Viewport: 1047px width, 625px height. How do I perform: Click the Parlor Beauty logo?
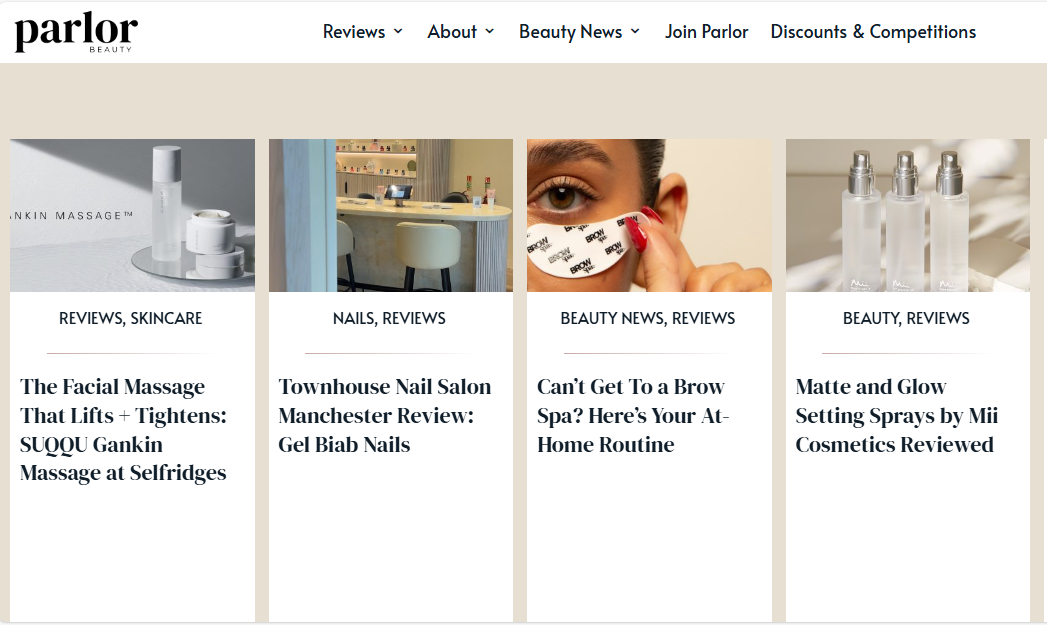click(x=76, y=32)
